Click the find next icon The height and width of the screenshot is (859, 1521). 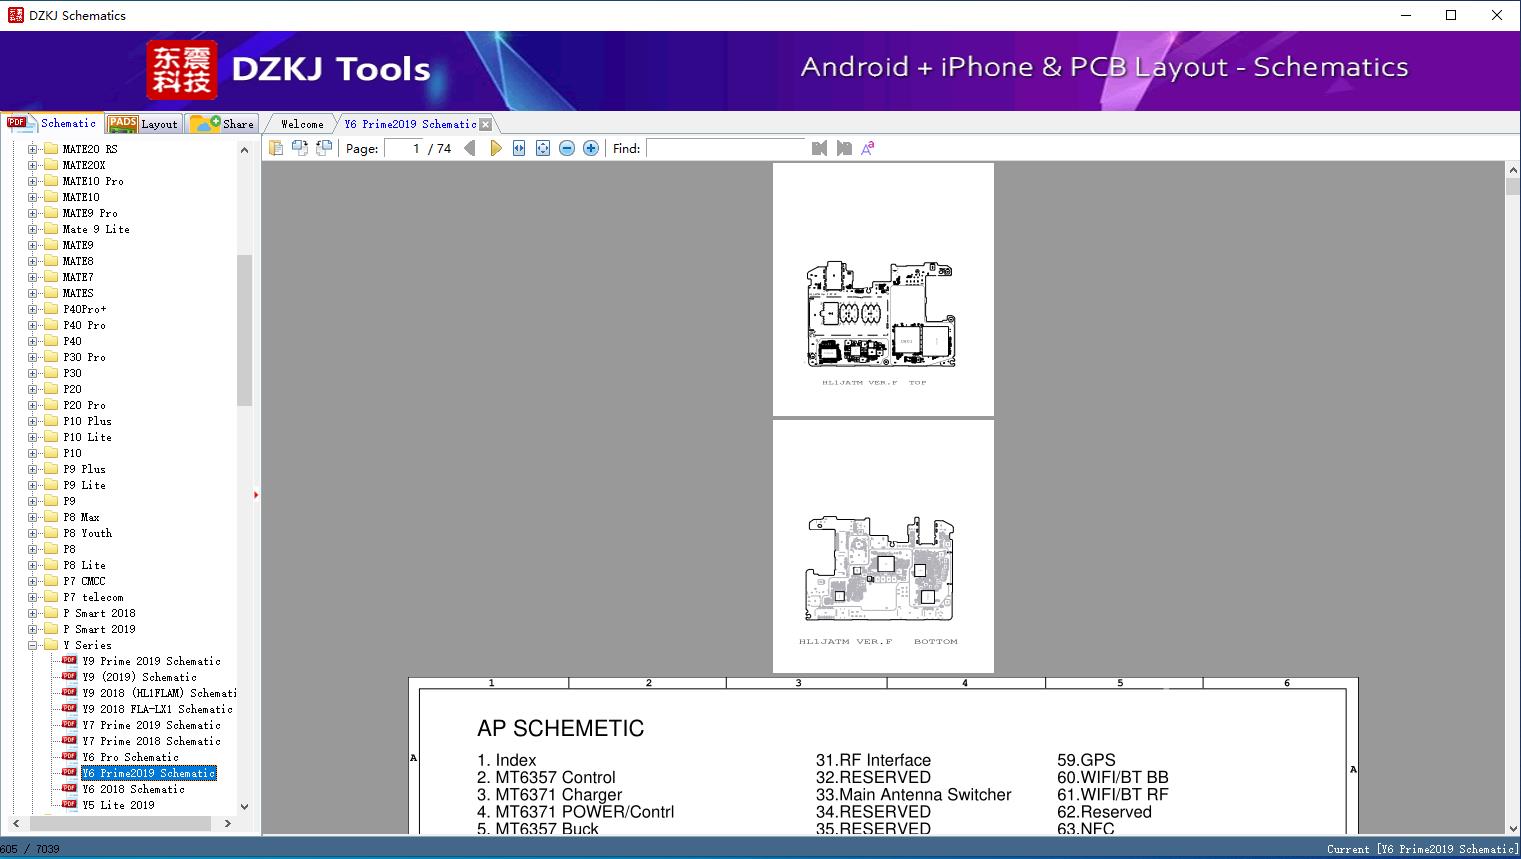[x=844, y=148]
